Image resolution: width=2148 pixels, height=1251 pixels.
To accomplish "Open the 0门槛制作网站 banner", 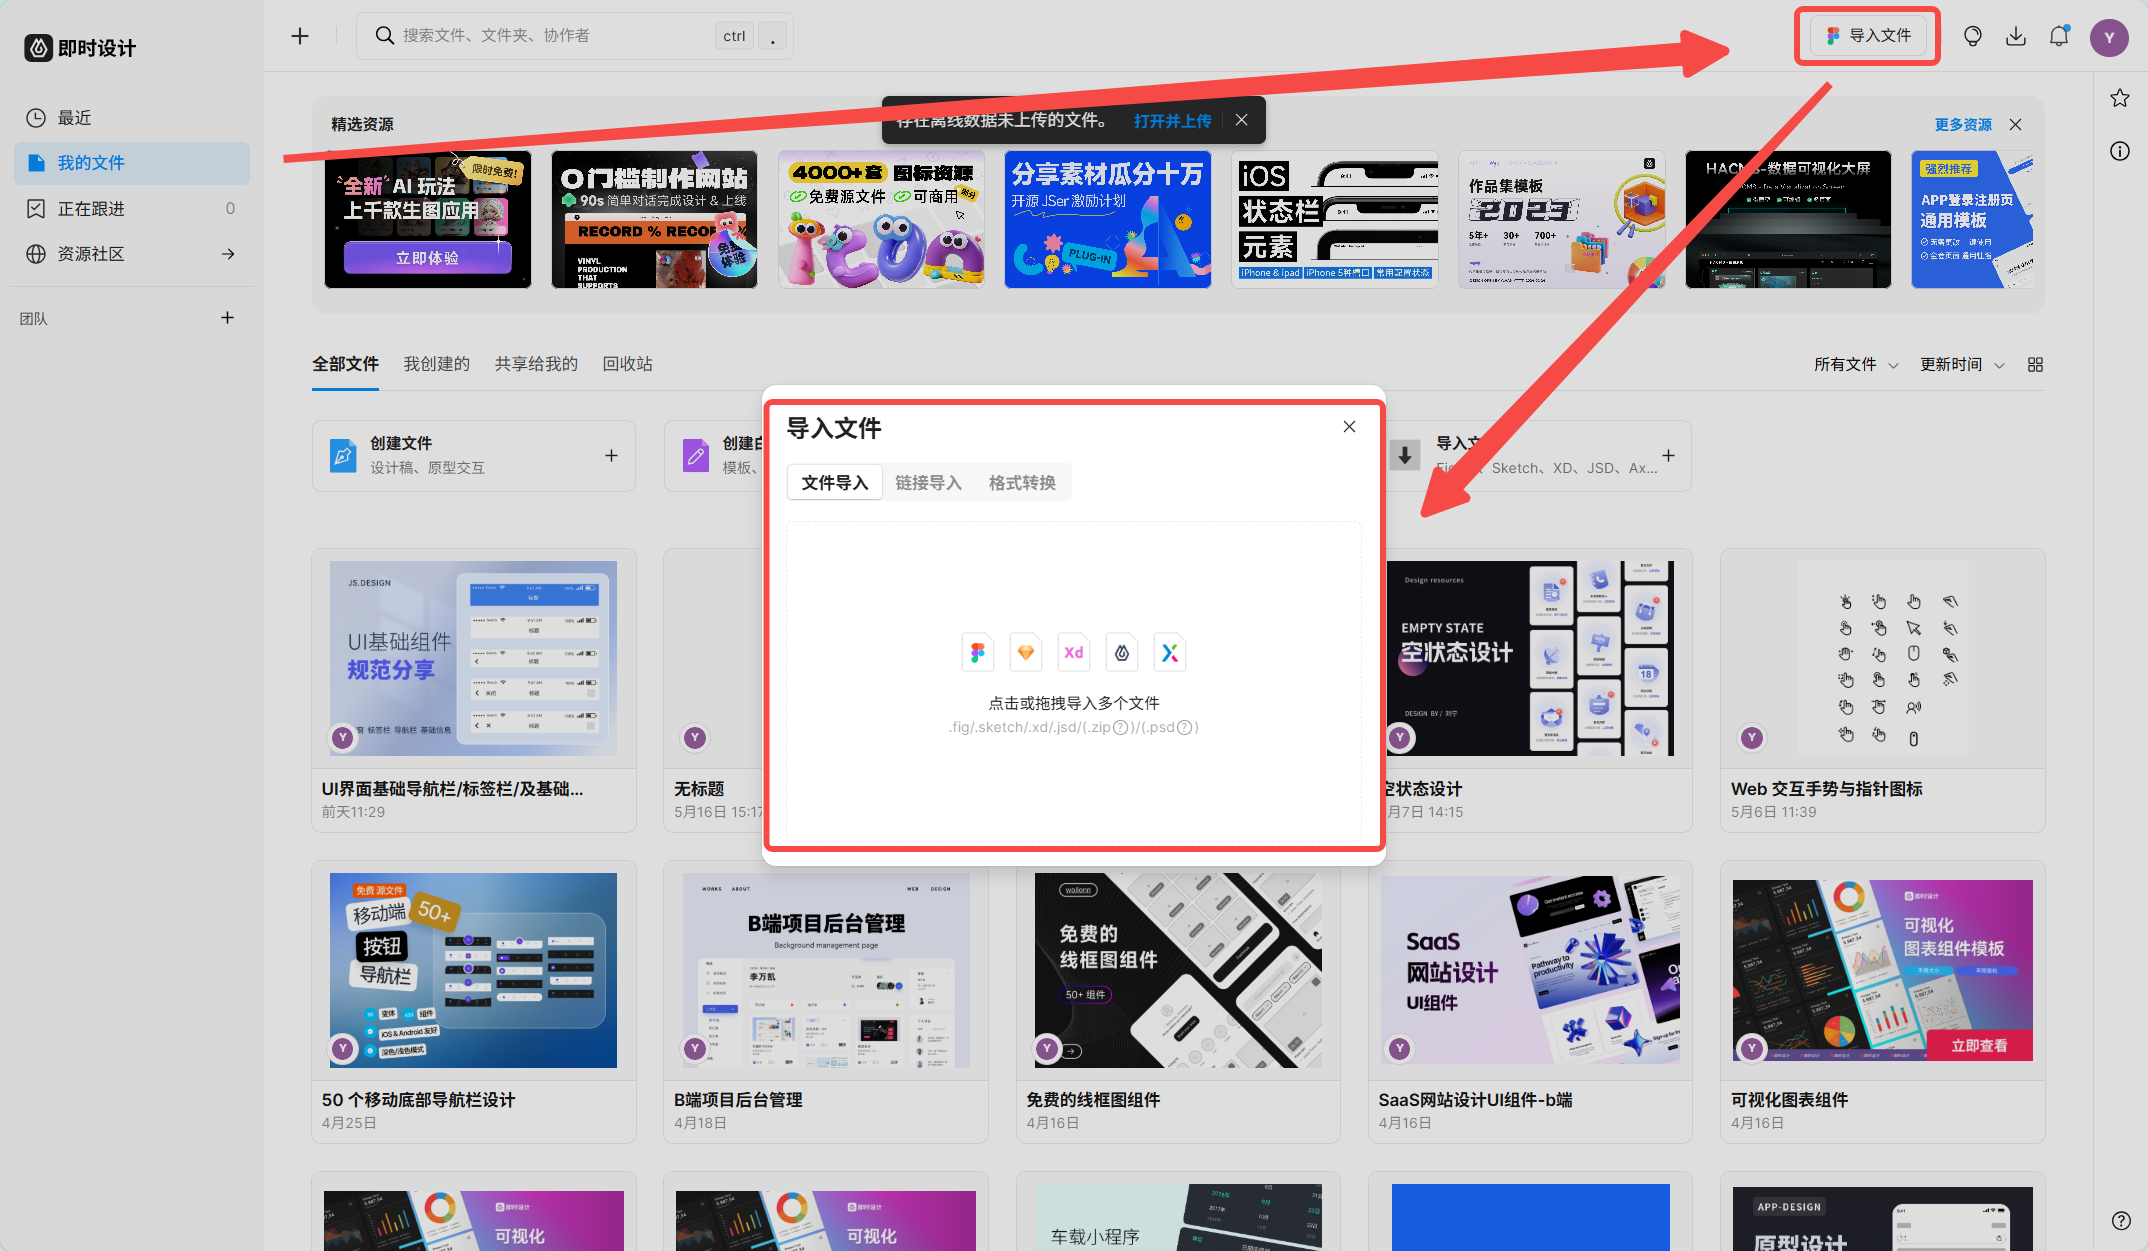I will pyautogui.click(x=654, y=219).
